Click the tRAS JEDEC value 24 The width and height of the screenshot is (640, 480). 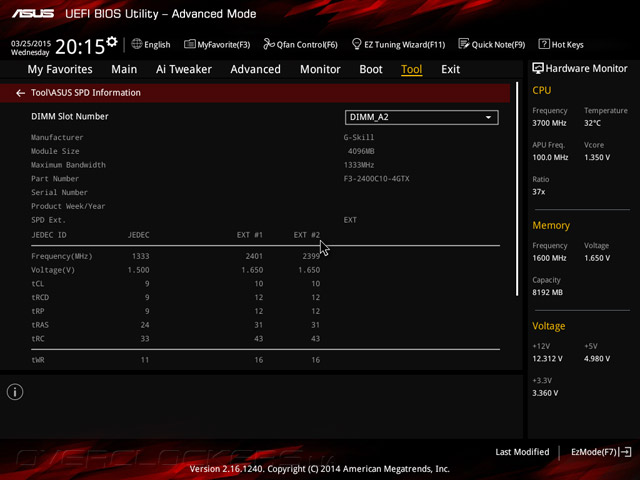pos(145,325)
